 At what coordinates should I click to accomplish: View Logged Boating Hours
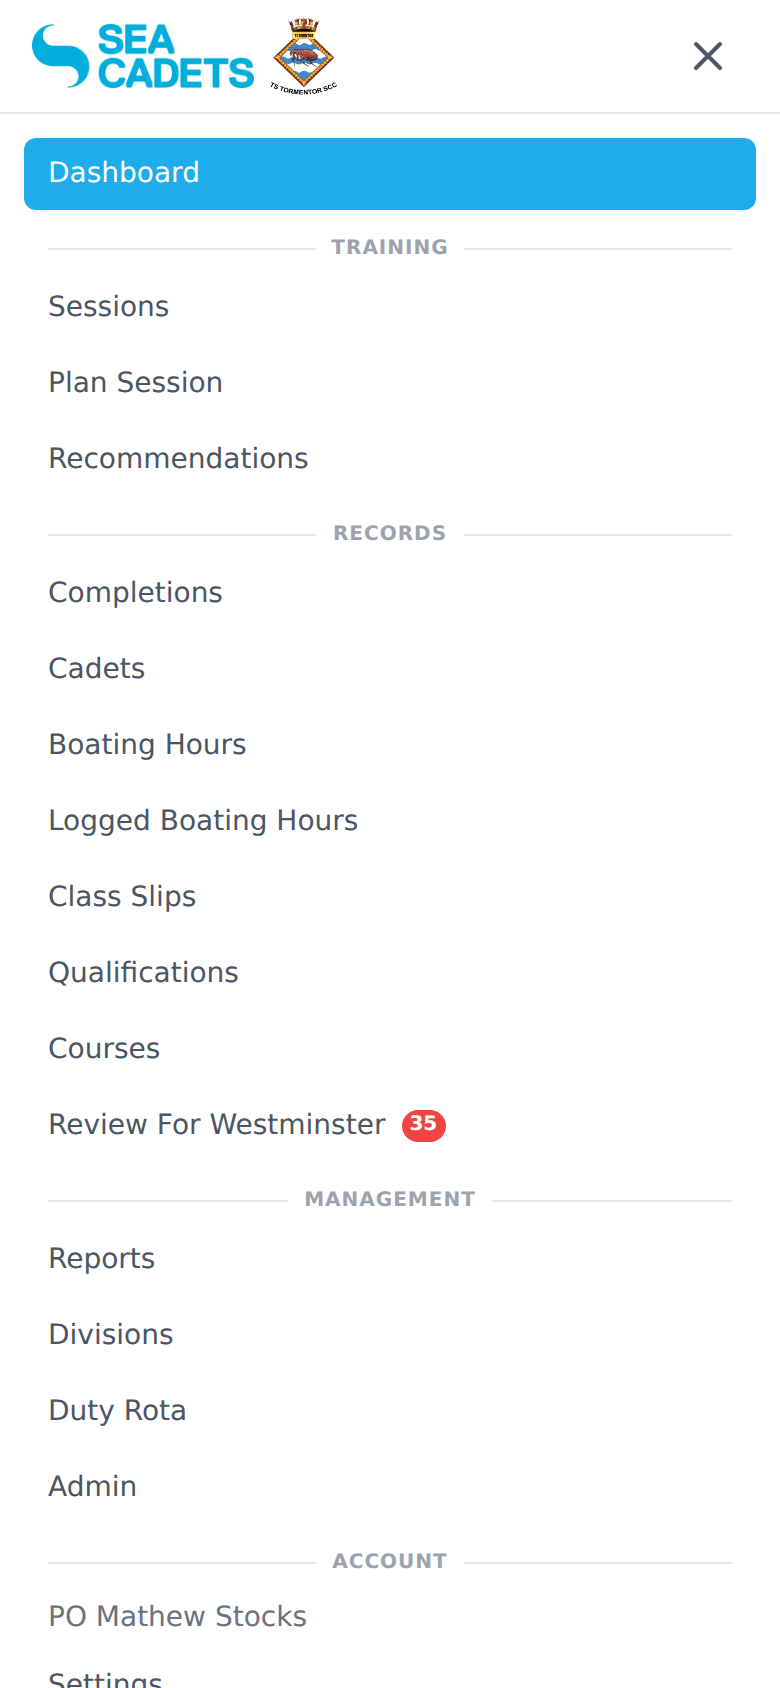203,820
